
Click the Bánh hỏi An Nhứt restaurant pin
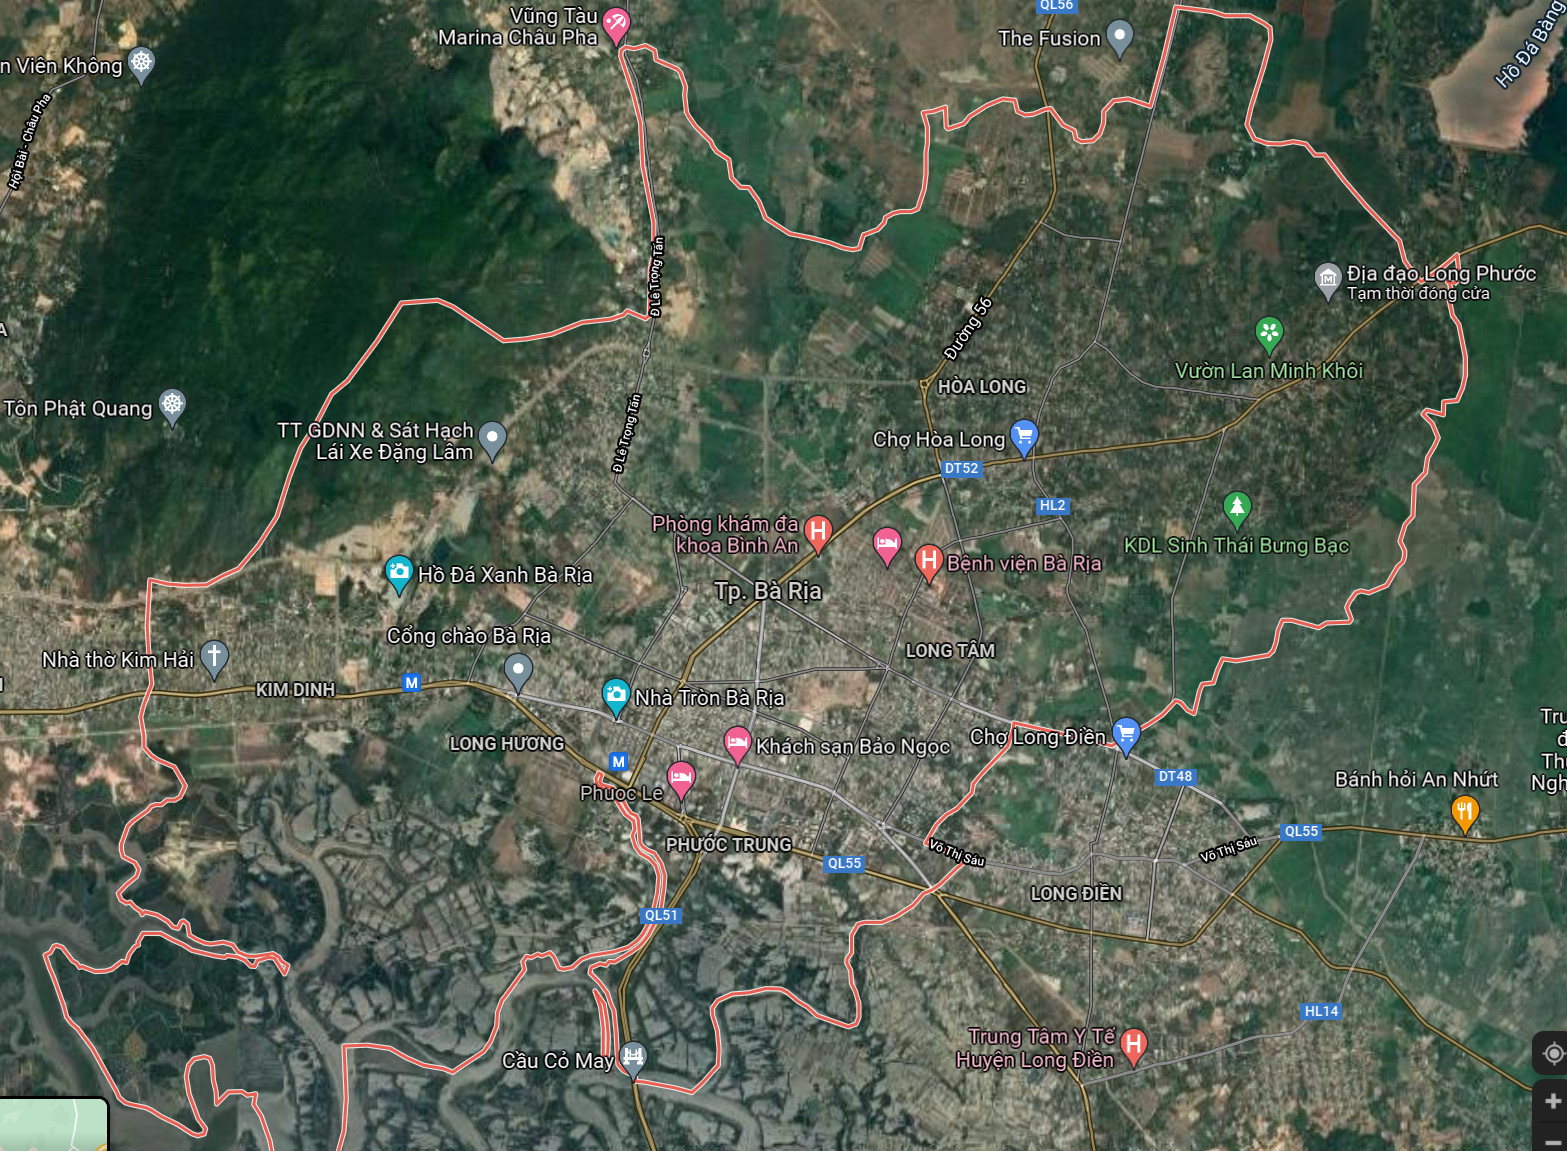(1464, 811)
